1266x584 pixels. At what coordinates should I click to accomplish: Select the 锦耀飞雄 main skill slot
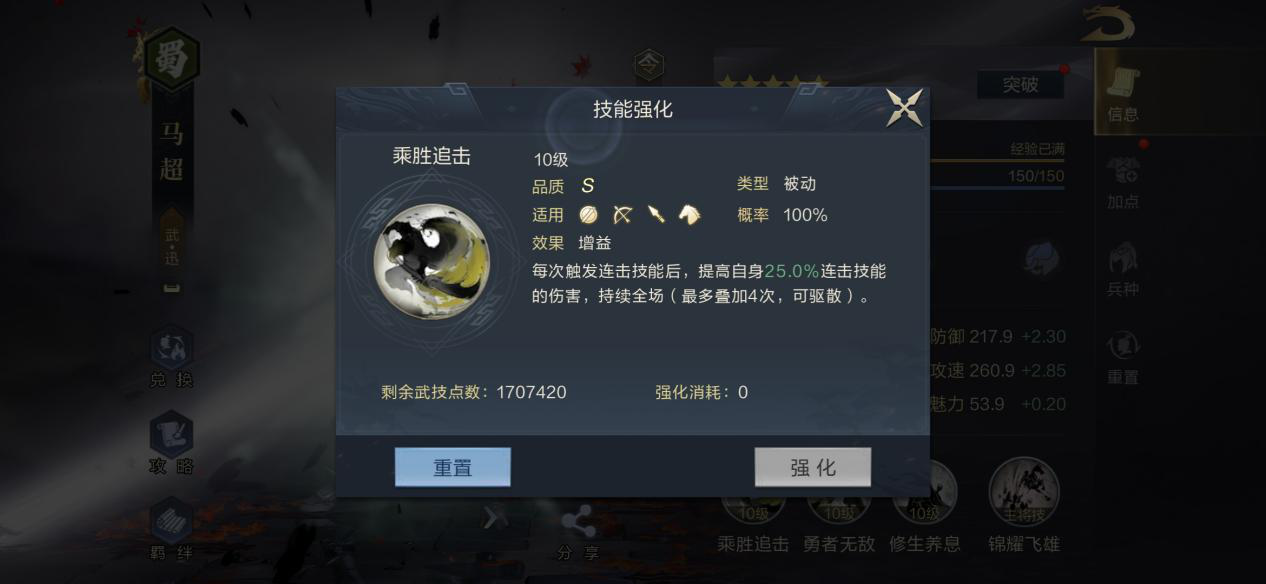tap(1023, 506)
